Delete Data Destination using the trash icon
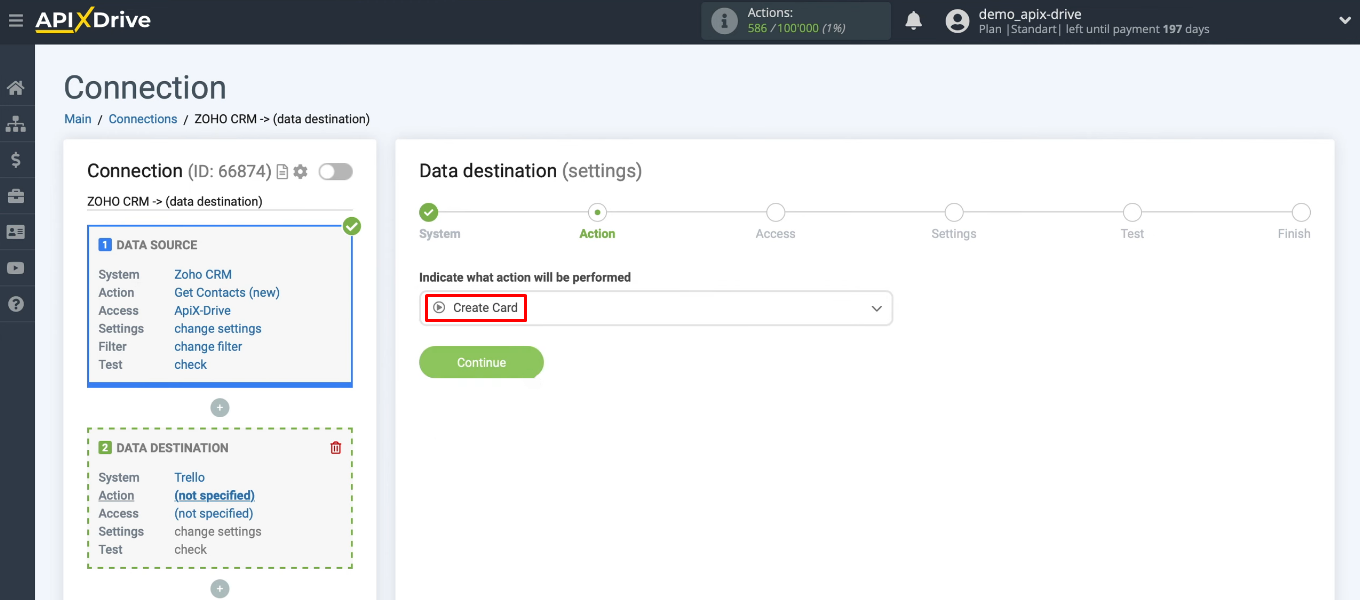 (x=335, y=447)
